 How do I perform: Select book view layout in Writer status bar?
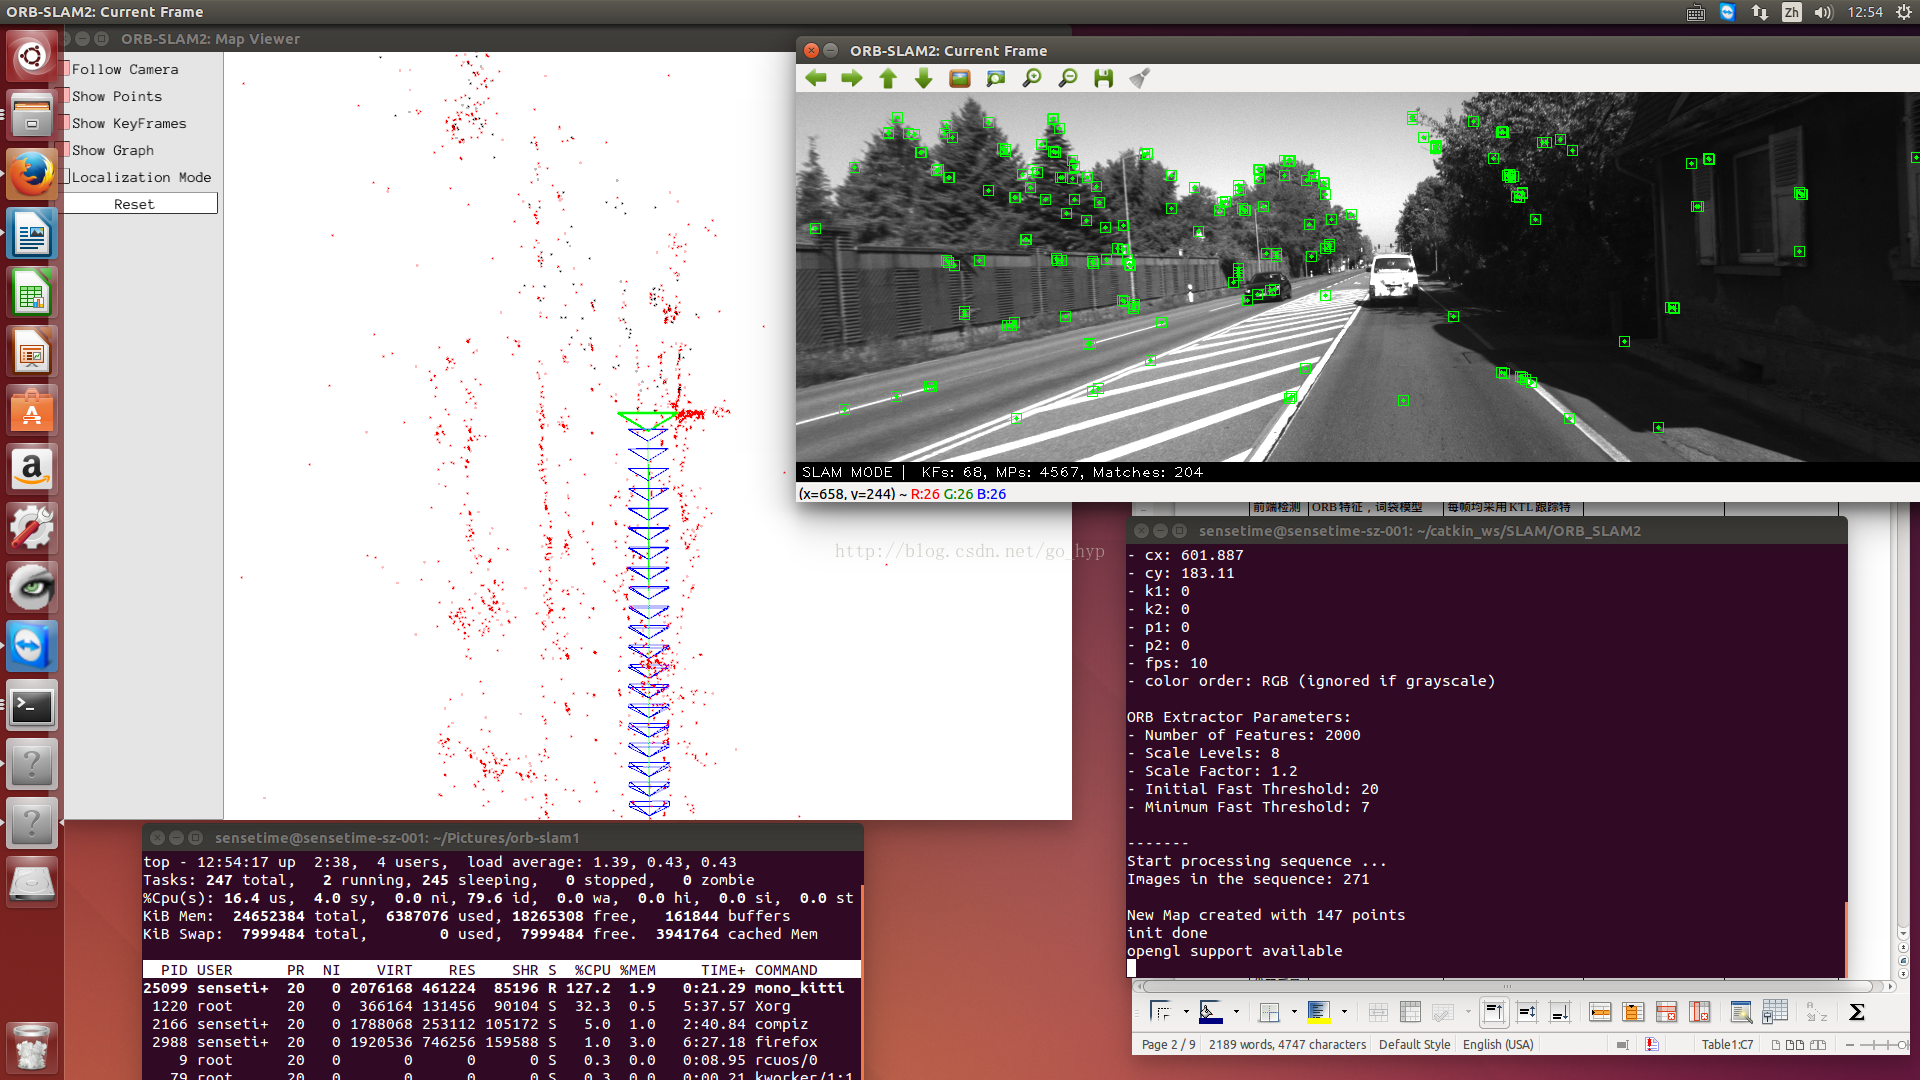point(1818,1044)
